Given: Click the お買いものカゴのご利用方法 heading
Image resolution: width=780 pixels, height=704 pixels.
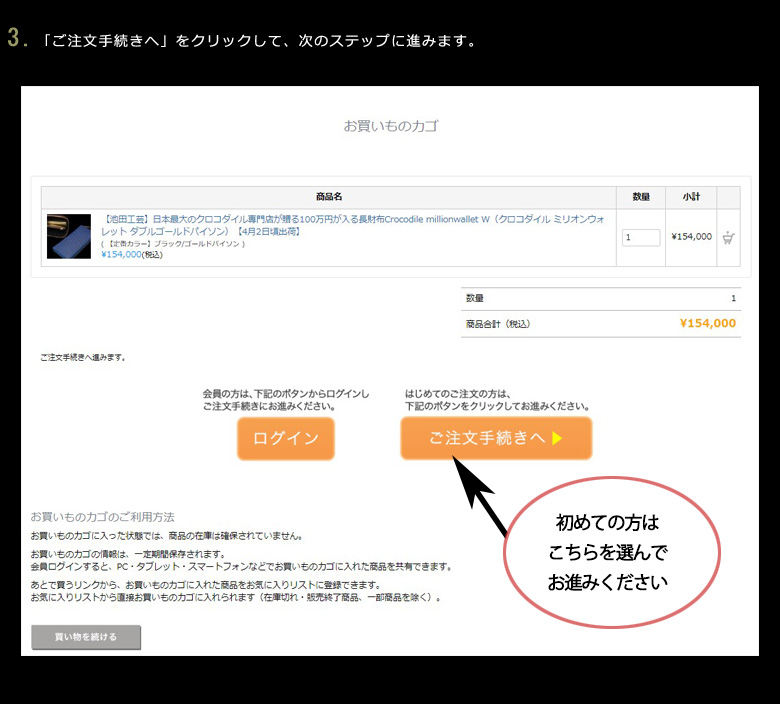Looking at the screenshot, I should (102, 517).
